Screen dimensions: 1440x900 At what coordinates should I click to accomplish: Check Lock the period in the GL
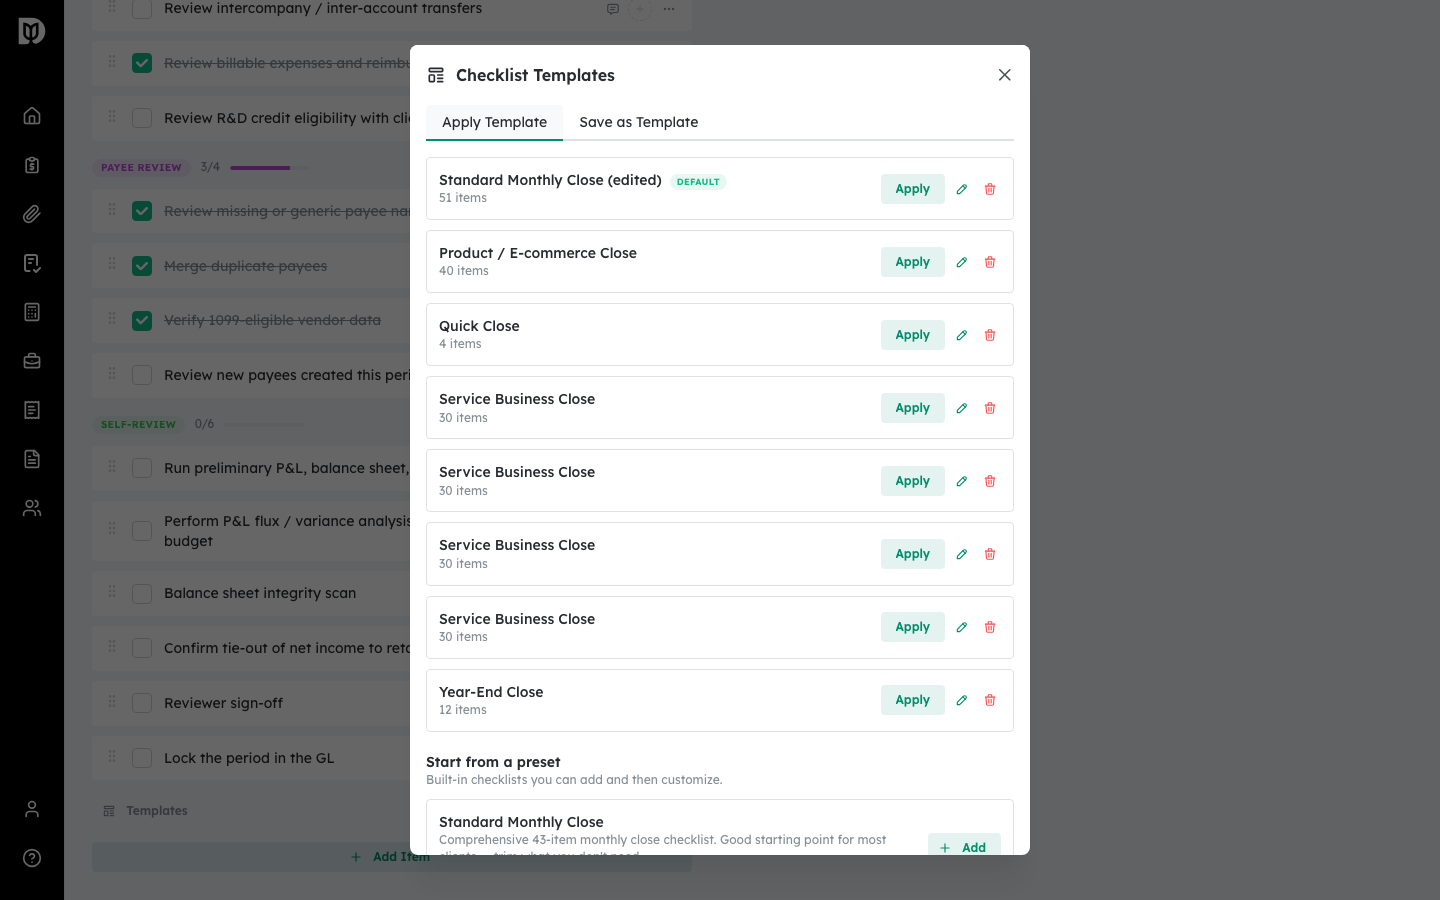tap(142, 758)
